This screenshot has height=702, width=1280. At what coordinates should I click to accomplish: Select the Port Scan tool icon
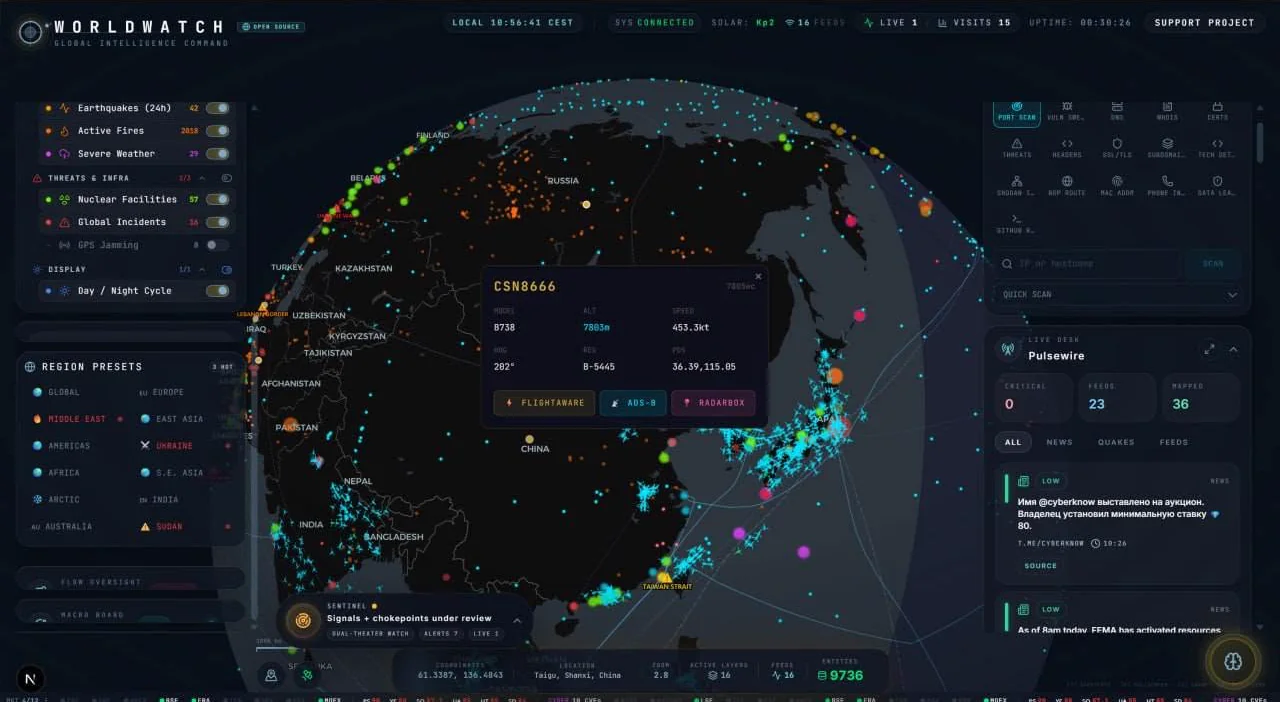tap(1016, 111)
